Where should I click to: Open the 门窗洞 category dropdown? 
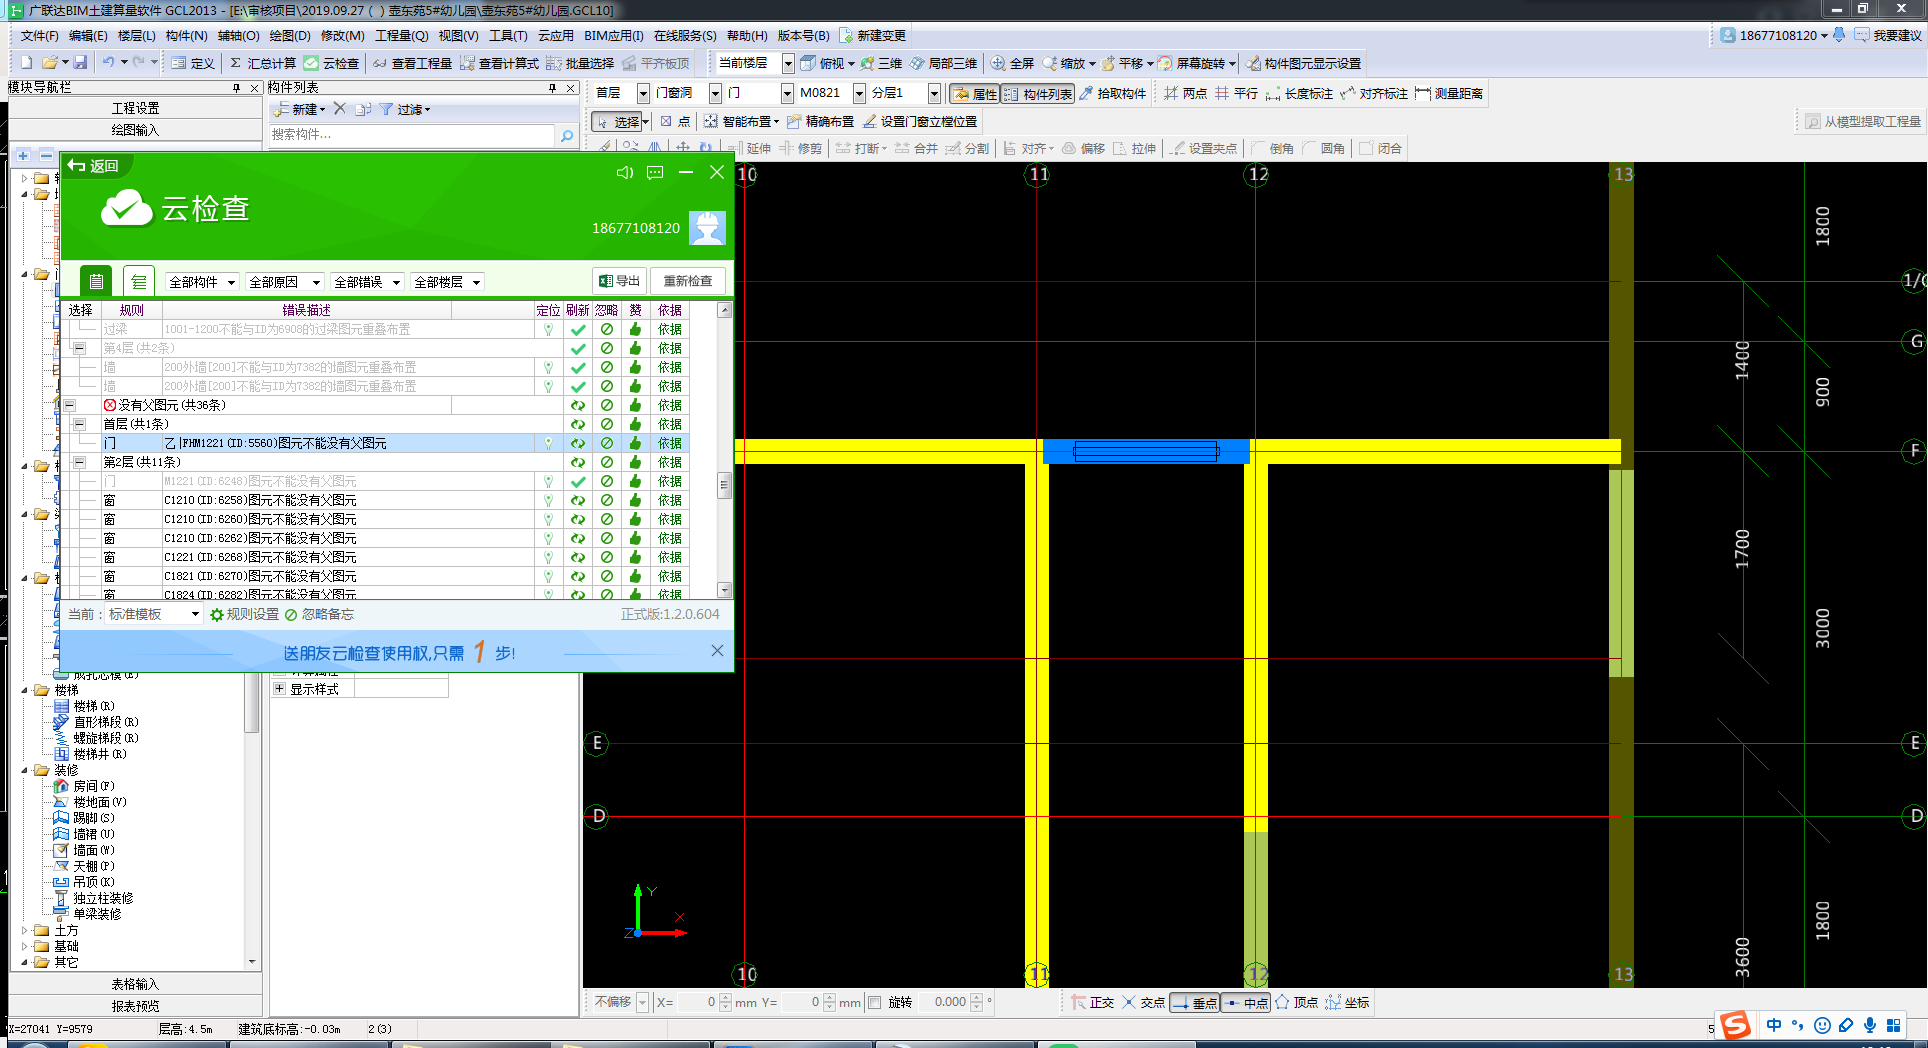click(x=715, y=93)
